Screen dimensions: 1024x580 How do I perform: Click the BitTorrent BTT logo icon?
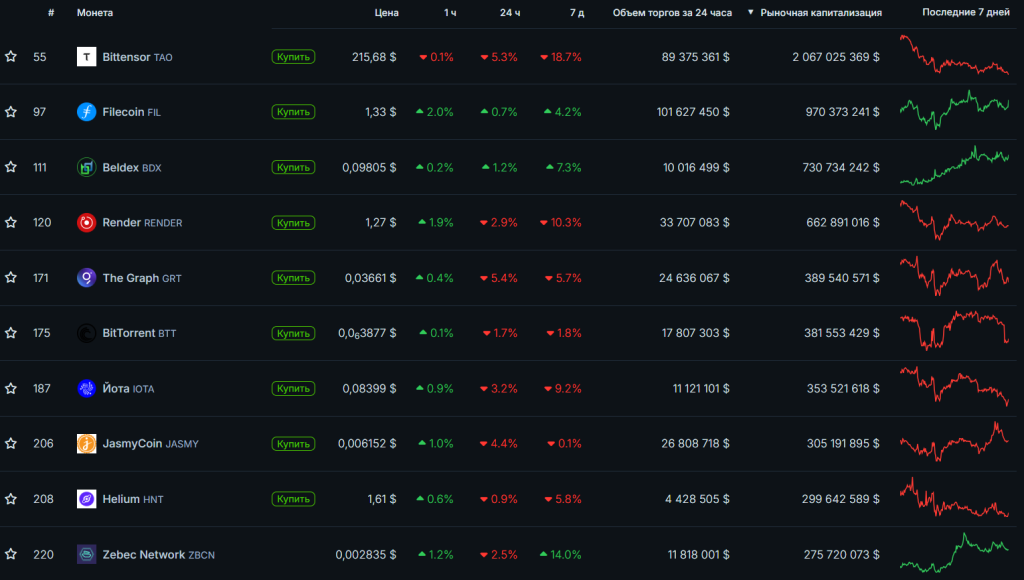tap(86, 333)
